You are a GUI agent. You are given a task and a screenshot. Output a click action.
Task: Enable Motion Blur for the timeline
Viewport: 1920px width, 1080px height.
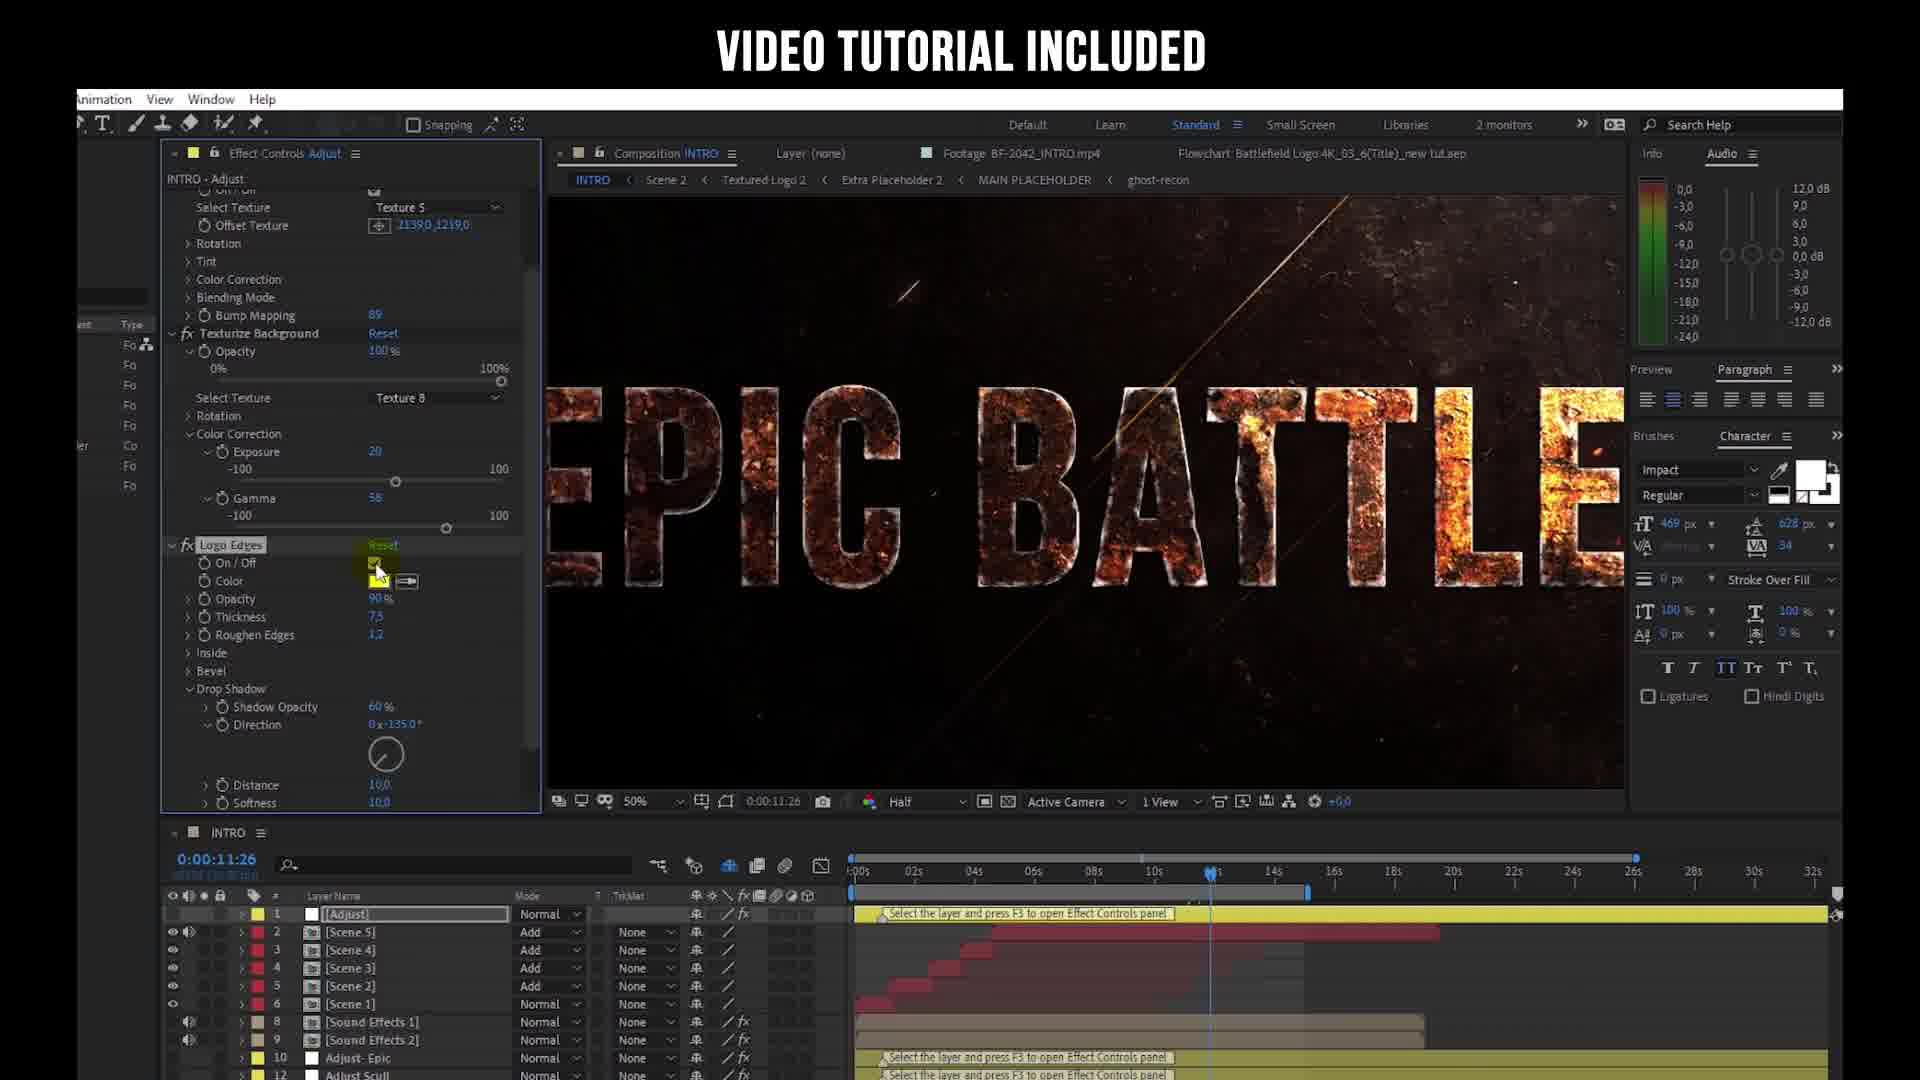[785, 866]
